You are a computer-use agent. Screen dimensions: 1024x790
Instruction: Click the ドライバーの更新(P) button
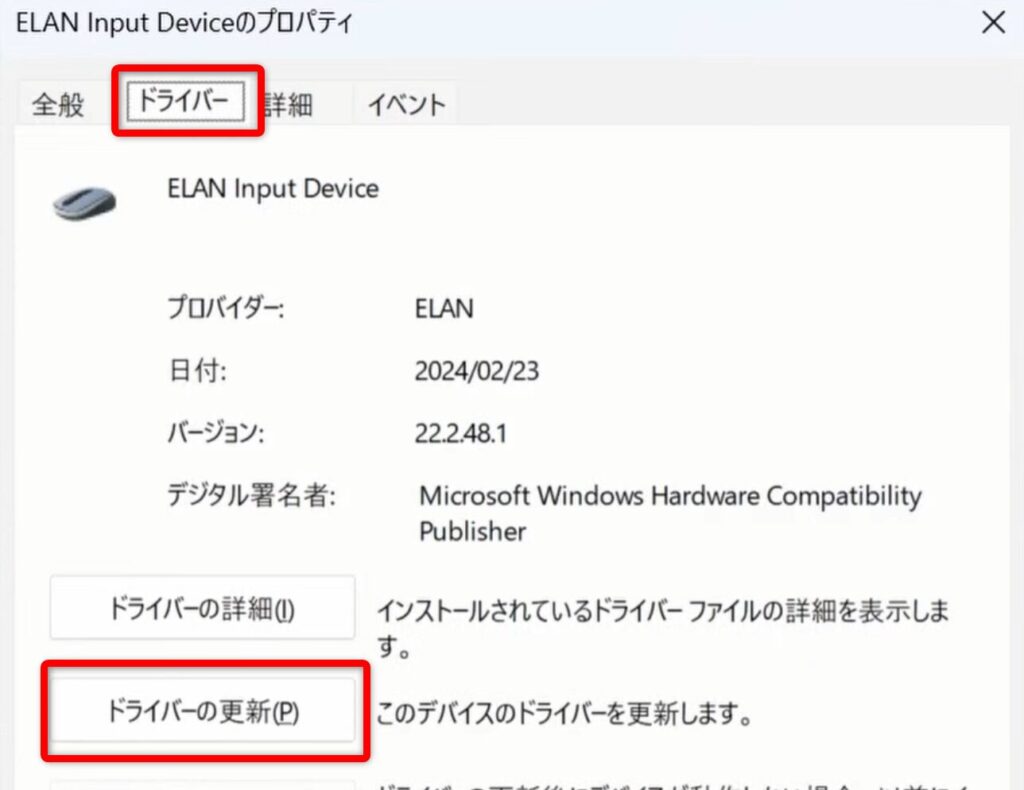tap(203, 712)
